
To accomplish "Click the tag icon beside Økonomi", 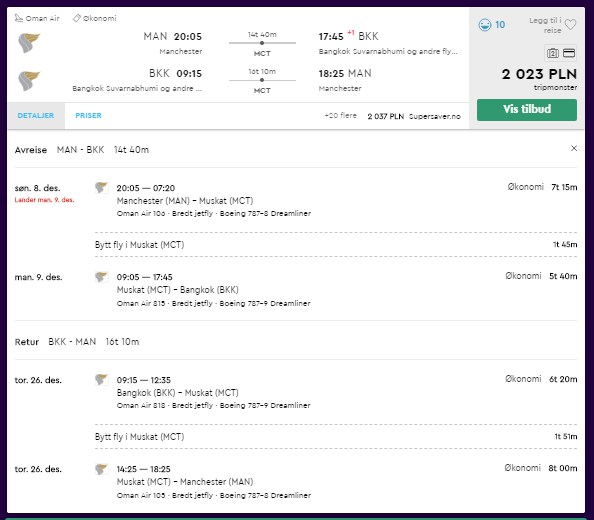I will (77, 18).
